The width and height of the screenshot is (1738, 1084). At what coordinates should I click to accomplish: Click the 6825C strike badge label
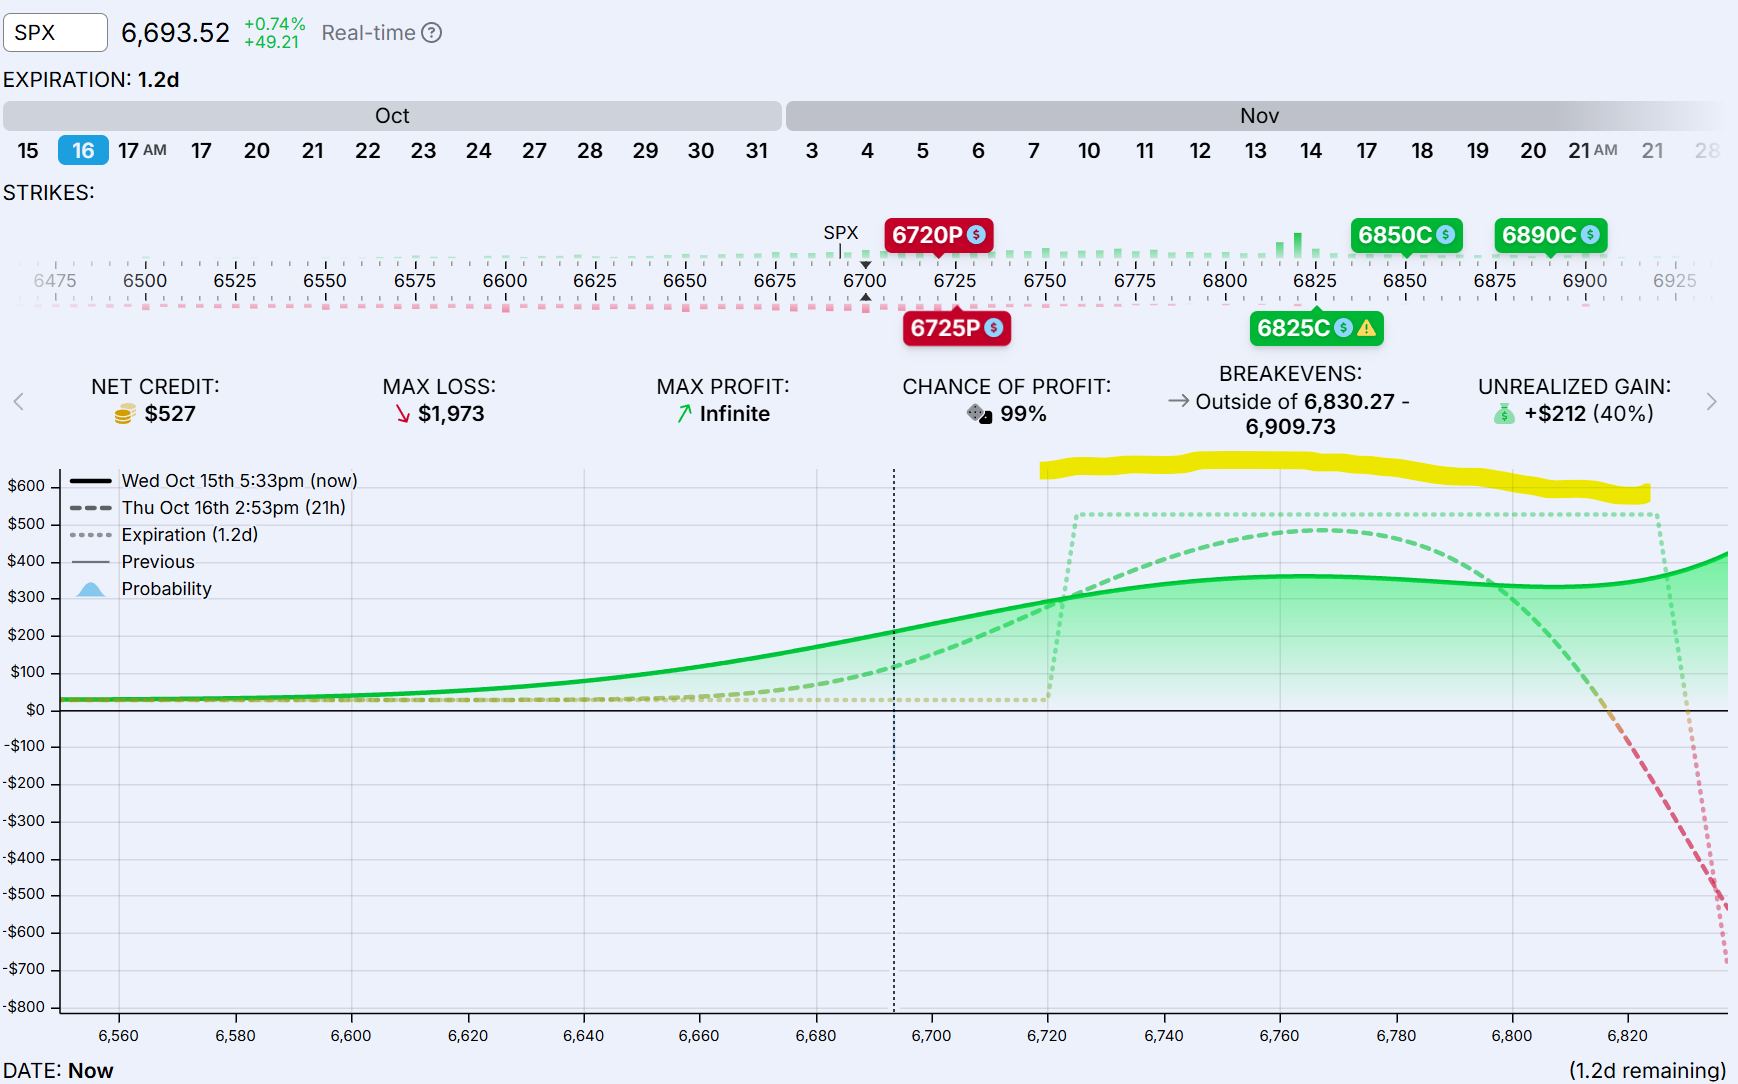(1292, 328)
